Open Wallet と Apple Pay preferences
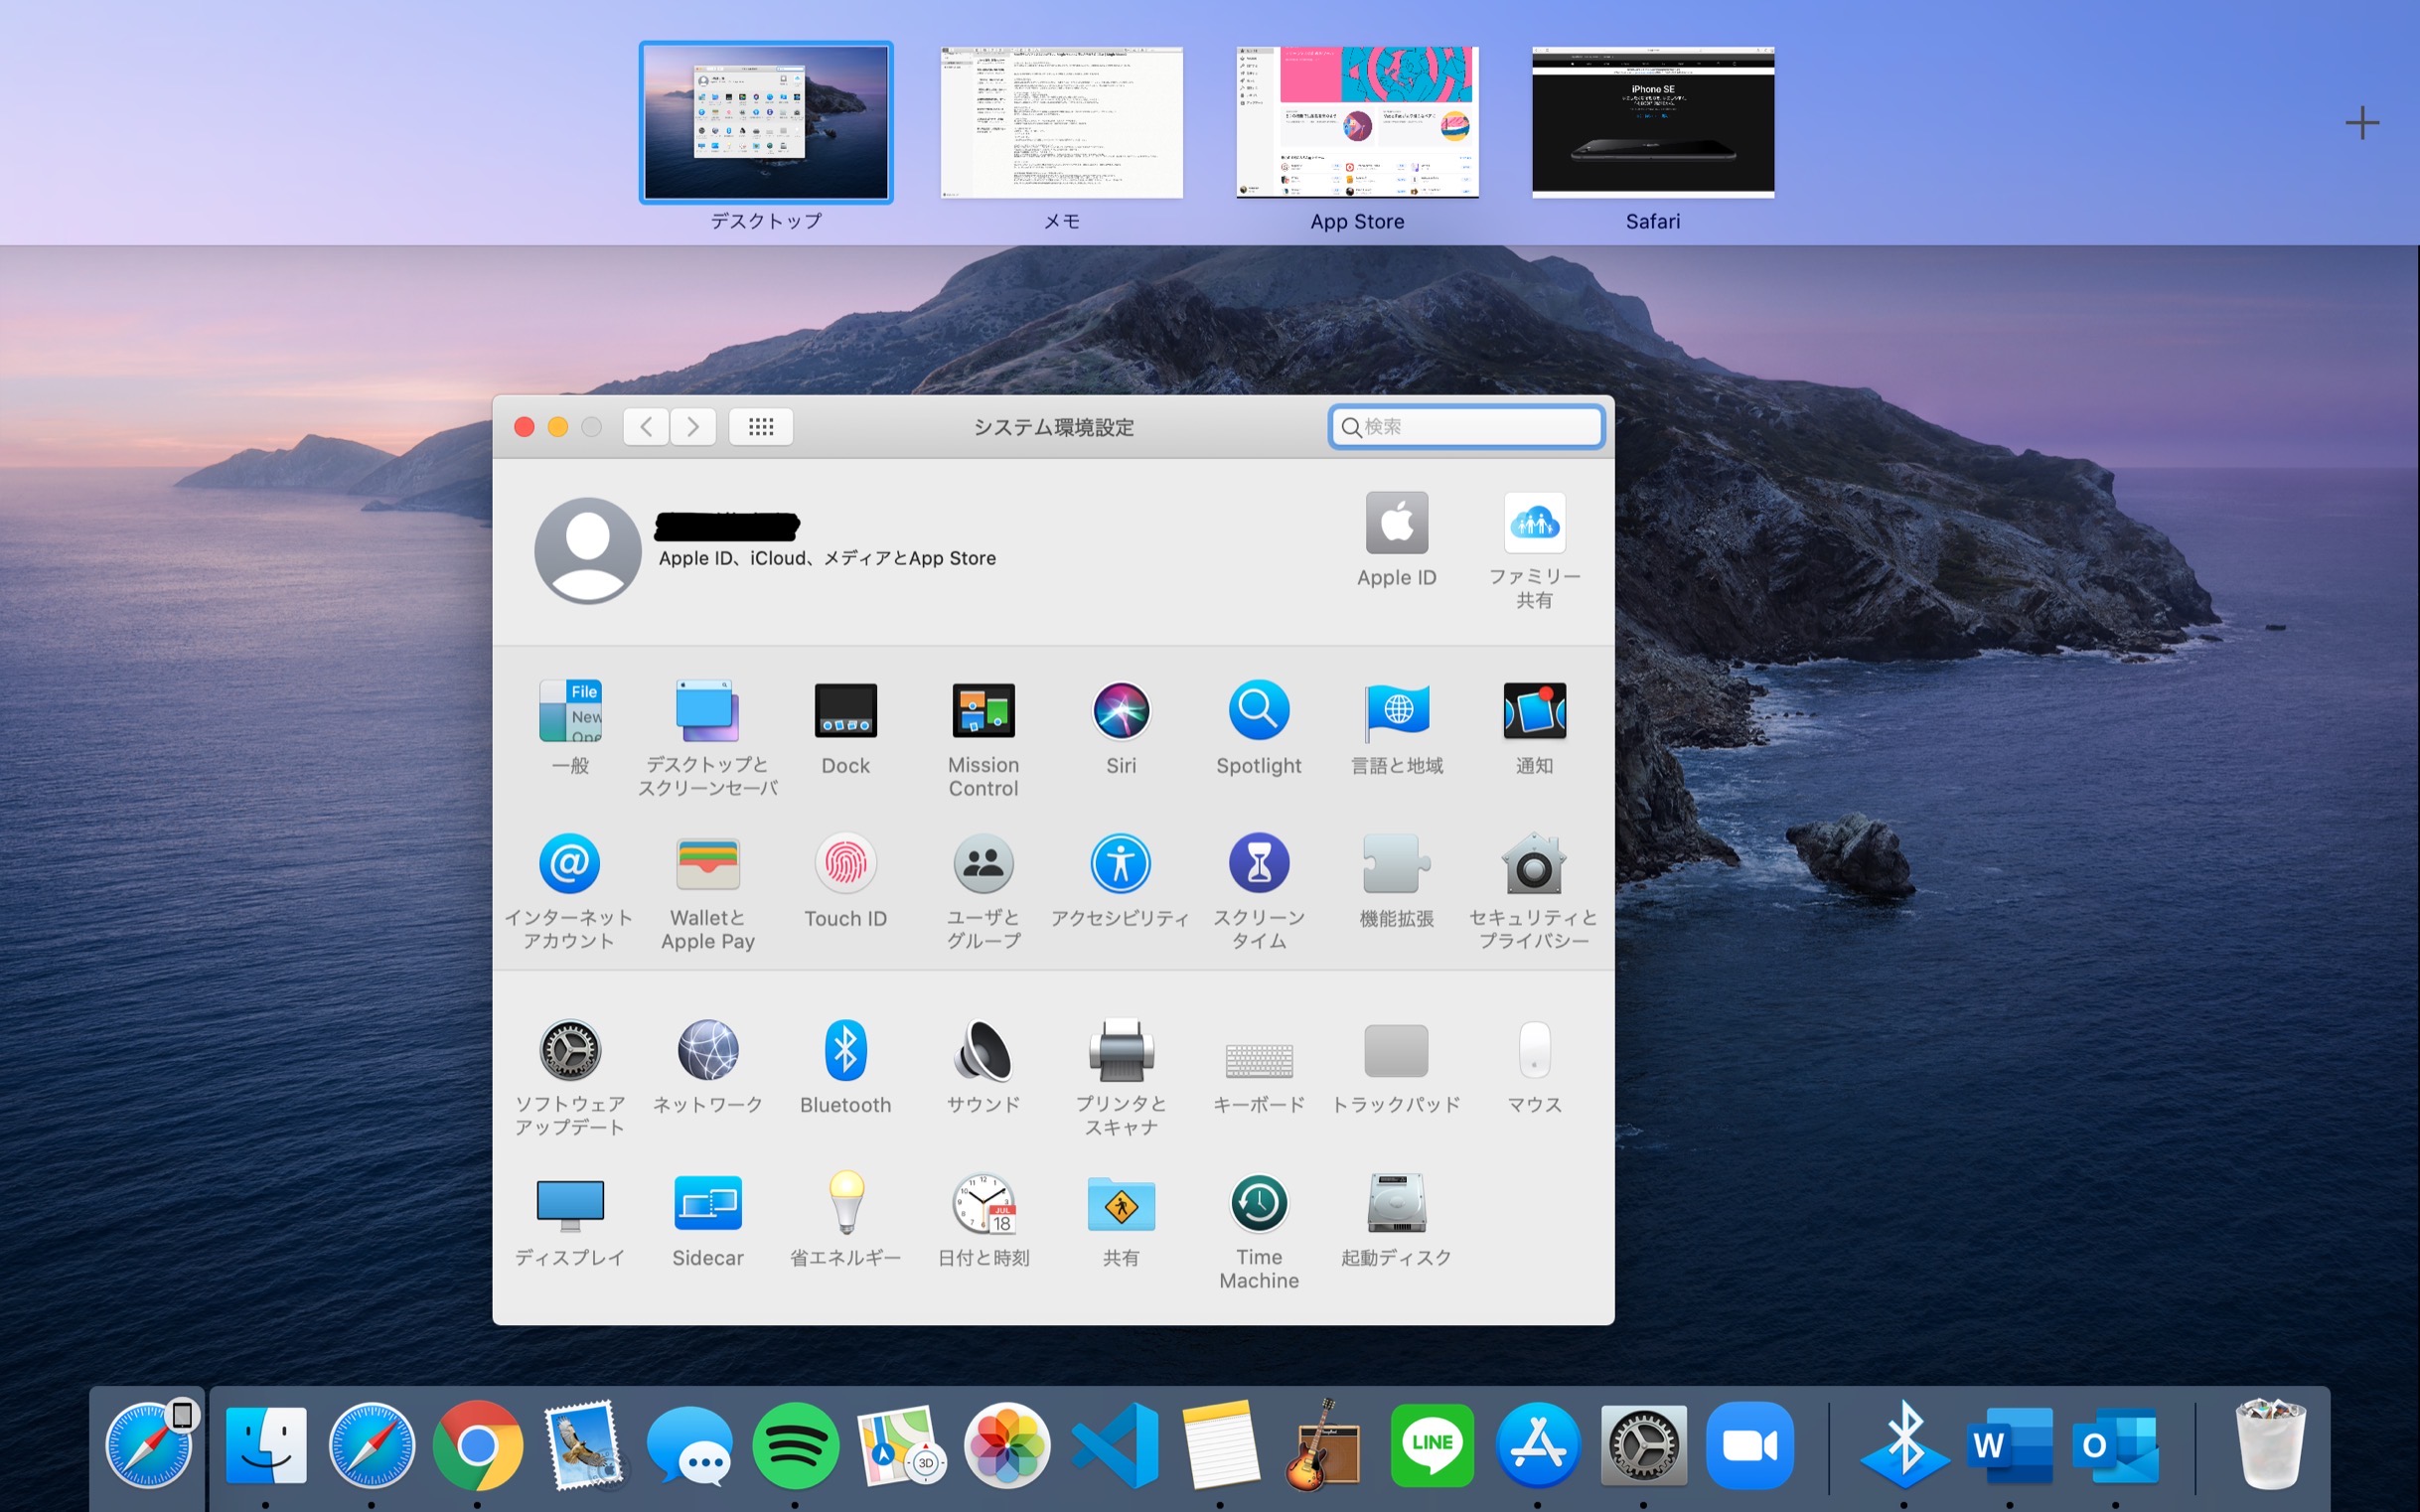2420x1512 pixels. (x=708, y=863)
